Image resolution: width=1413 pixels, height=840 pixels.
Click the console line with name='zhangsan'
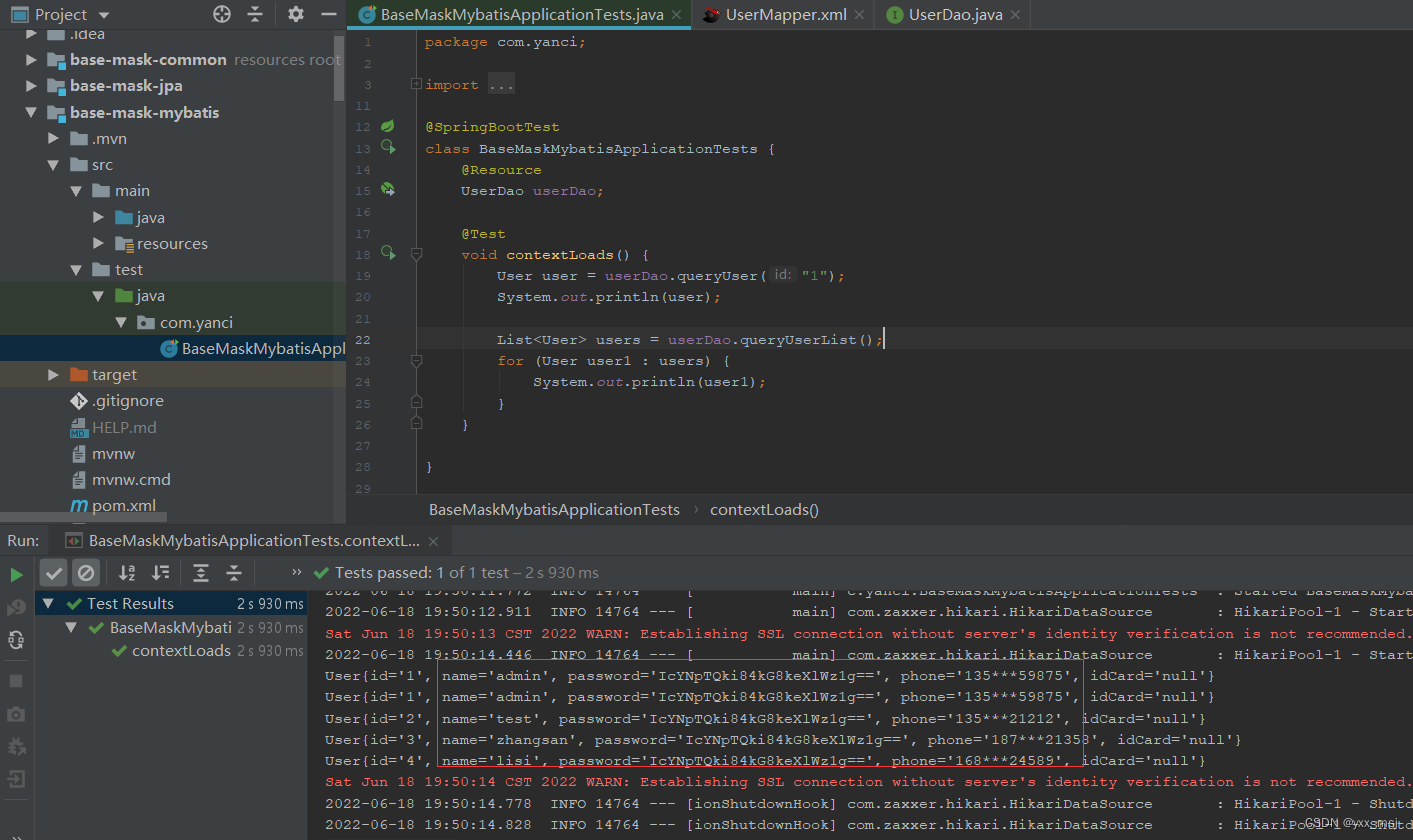tap(783, 740)
